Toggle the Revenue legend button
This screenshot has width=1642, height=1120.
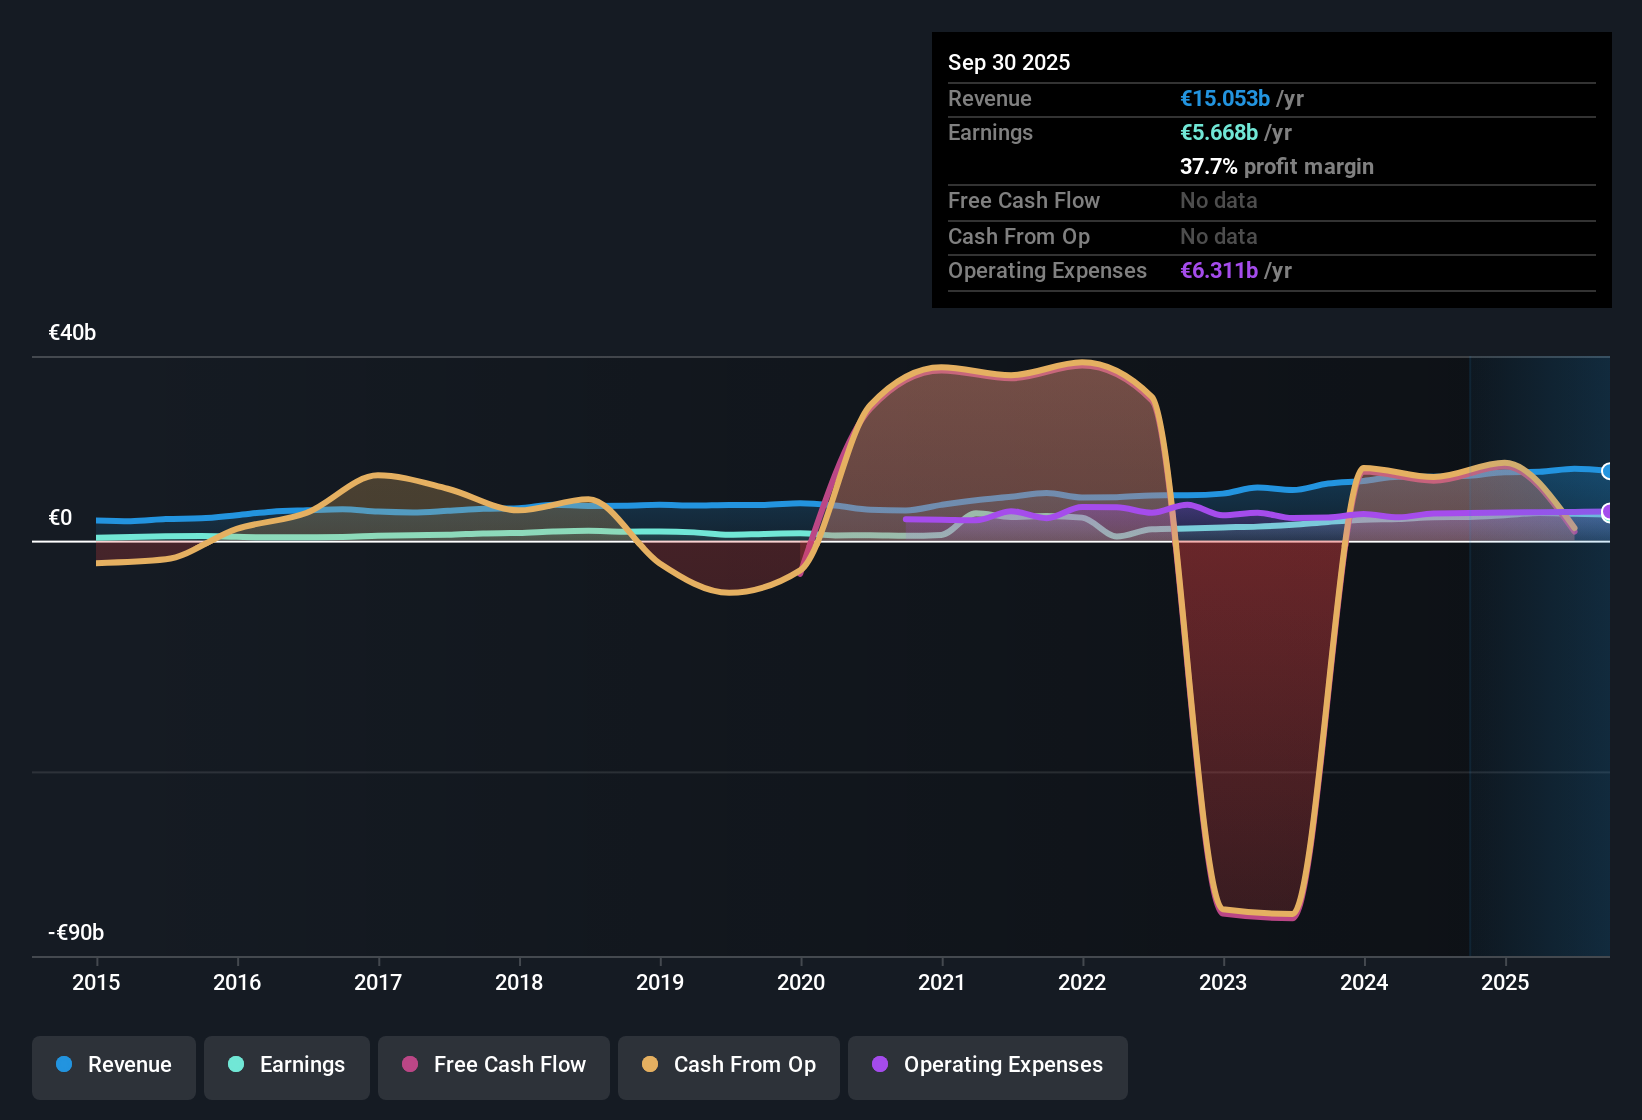pos(114,1065)
